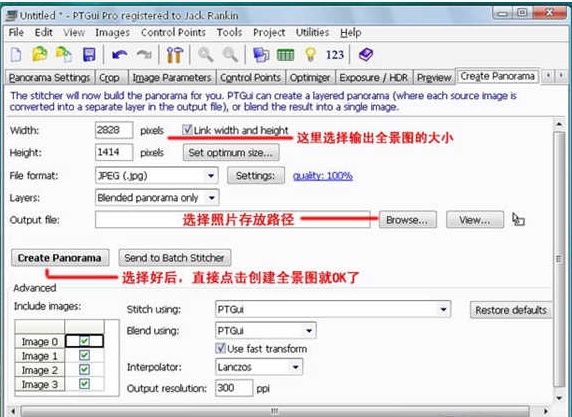This screenshot has width=572, height=417.
Task: Click the View output button
Action: pyautogui.click(x=475, y=220)
